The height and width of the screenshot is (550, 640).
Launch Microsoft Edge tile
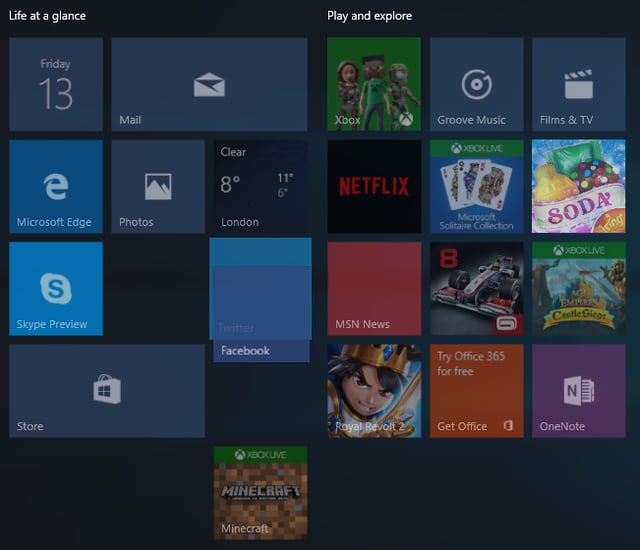tap(56, 186)
